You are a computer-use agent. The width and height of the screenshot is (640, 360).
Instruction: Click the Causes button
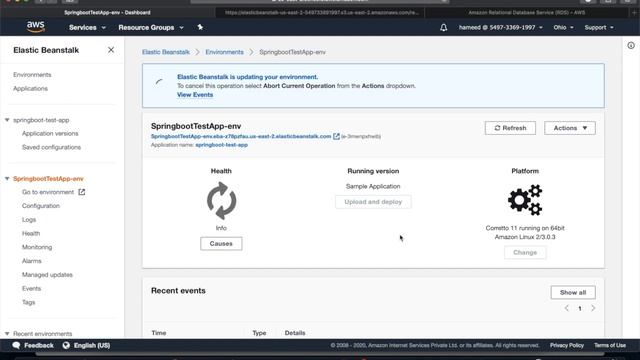221,244
